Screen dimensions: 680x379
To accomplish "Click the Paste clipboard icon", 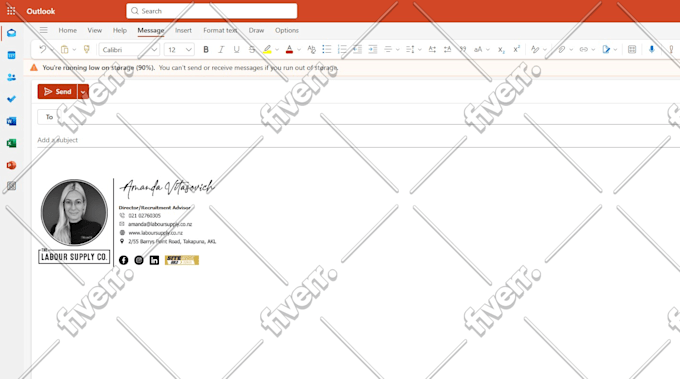I will click(x=64, y=49).
